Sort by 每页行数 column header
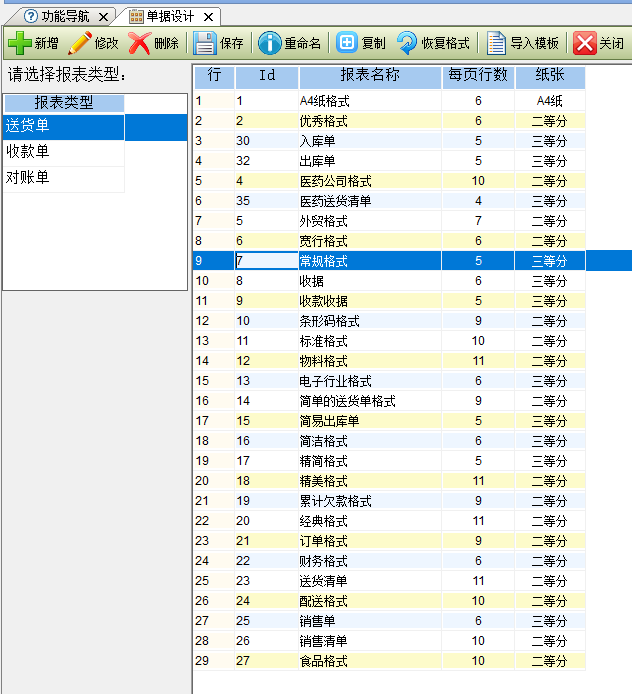The image size is (632, 694). coord(478,77)
